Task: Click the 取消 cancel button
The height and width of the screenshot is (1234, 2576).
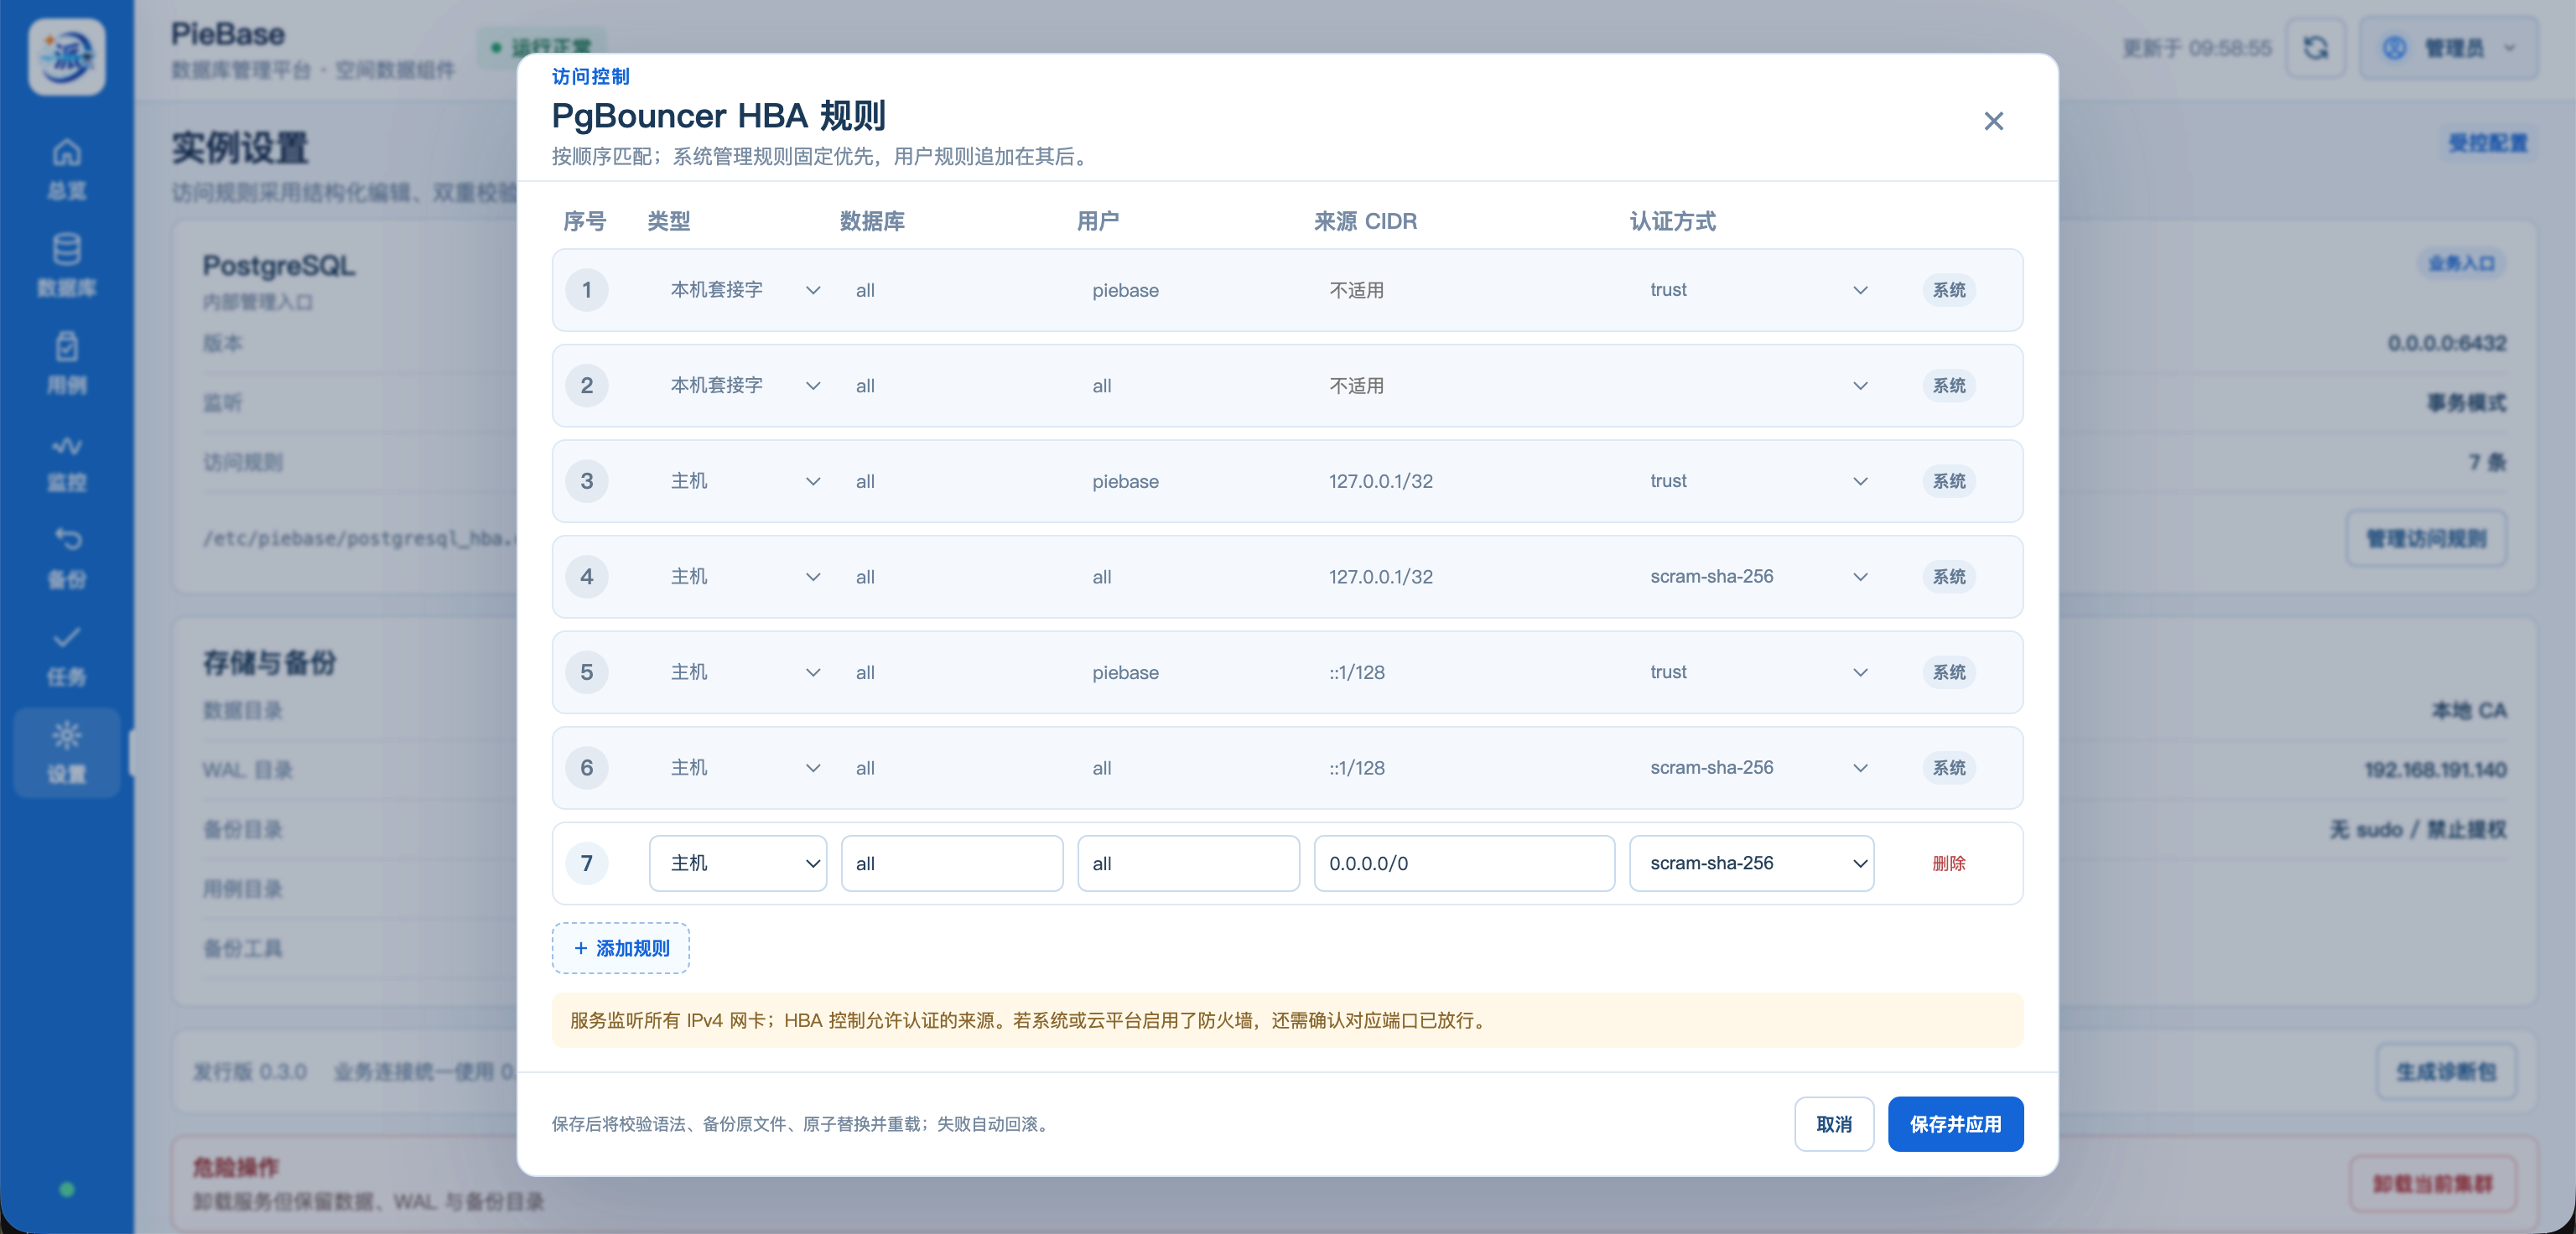Action: (x=1833, y=1124)
